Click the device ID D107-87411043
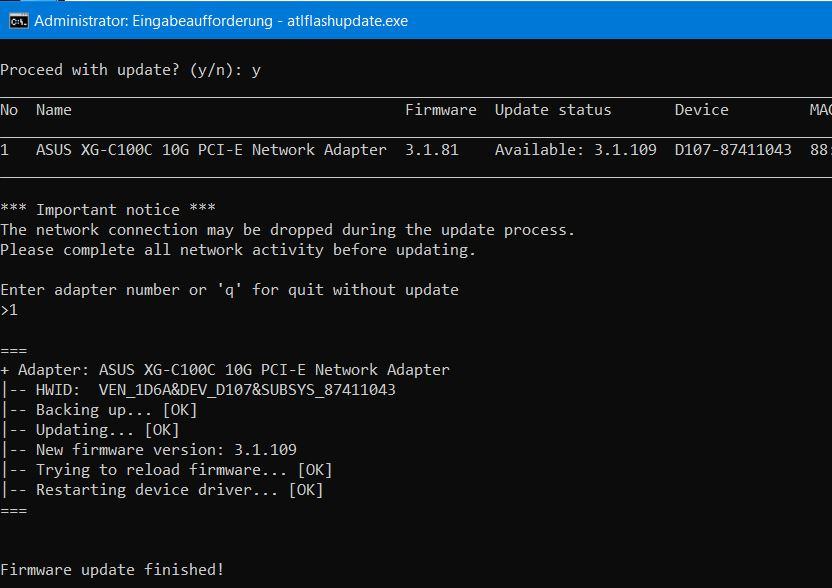The height and width of the screenshot is (588, 832). (733, 150)
